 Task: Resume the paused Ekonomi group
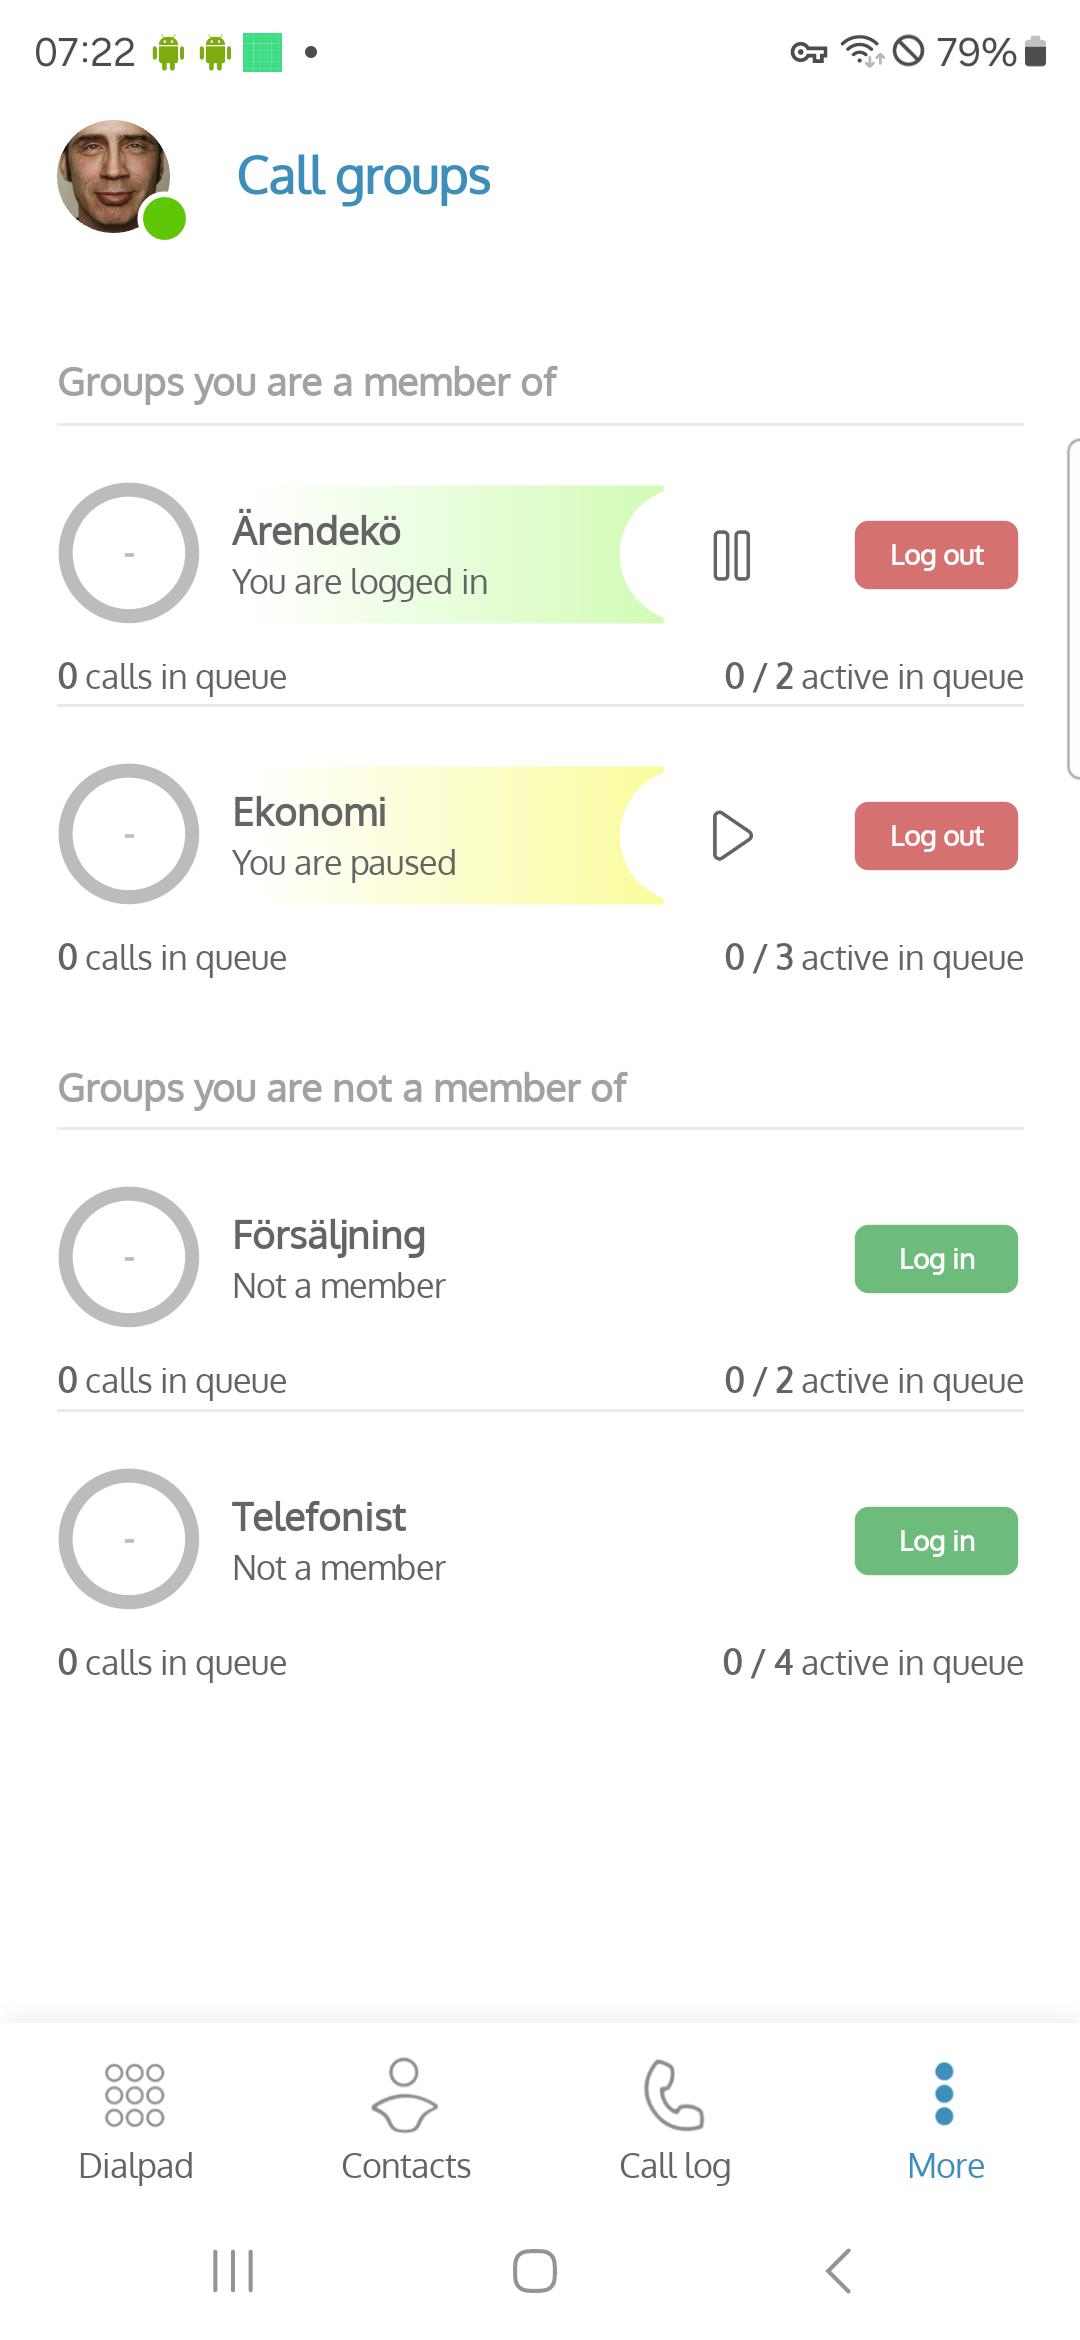pyautogui.click(x=731, y=836)
